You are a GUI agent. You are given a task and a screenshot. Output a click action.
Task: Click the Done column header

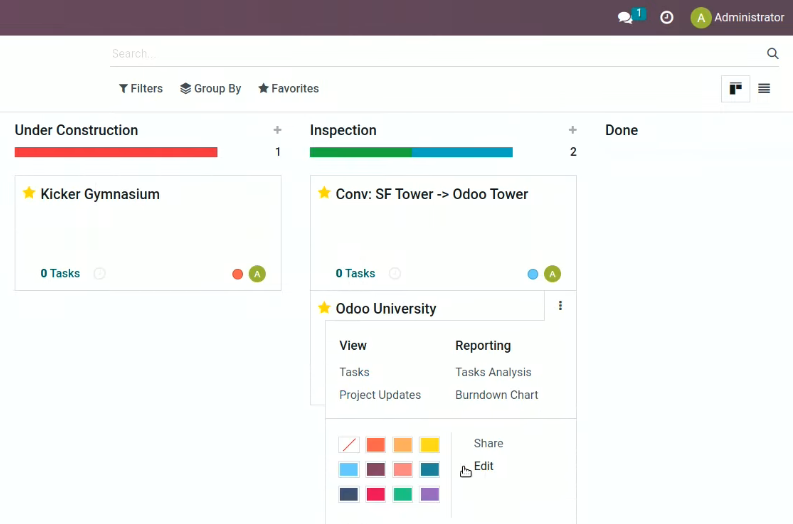tap(622, 130)
